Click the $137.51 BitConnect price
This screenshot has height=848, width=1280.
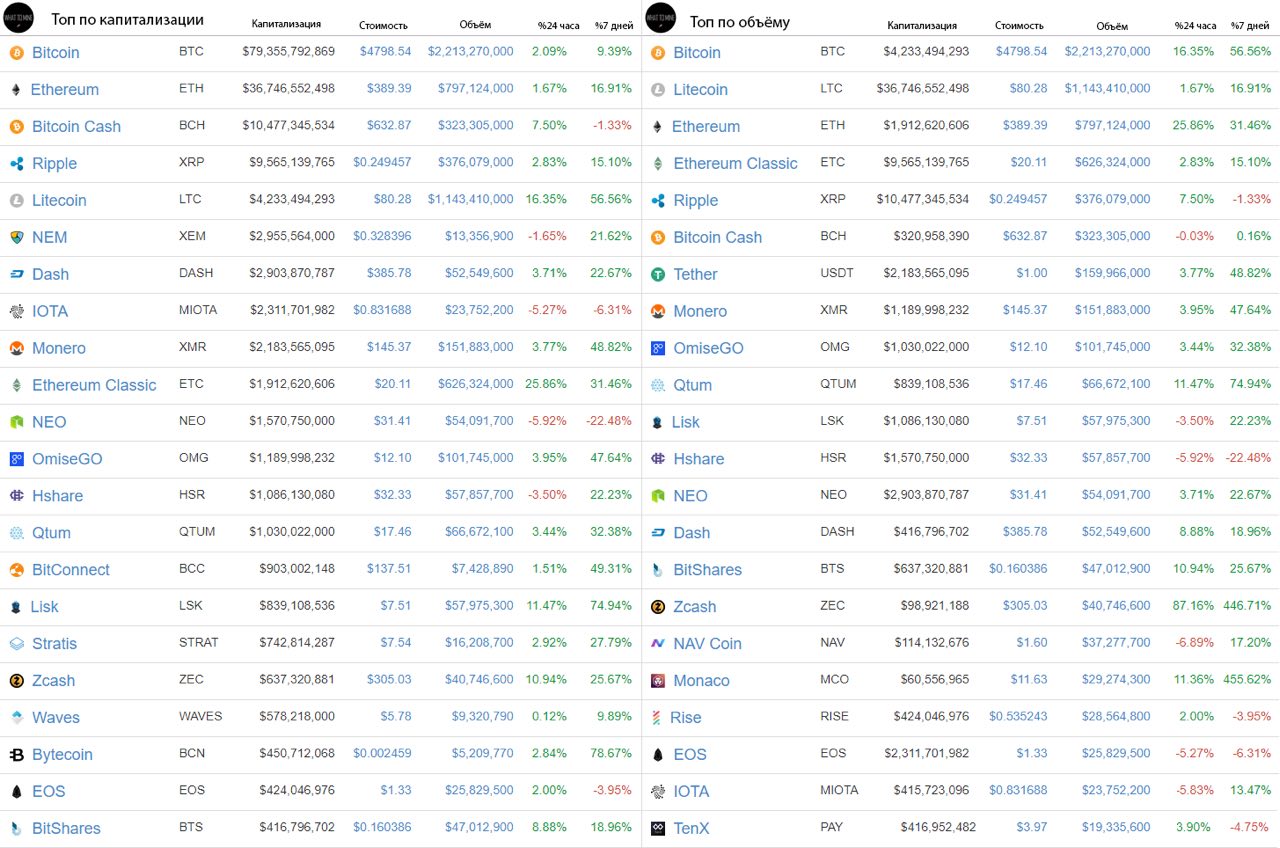388,569
